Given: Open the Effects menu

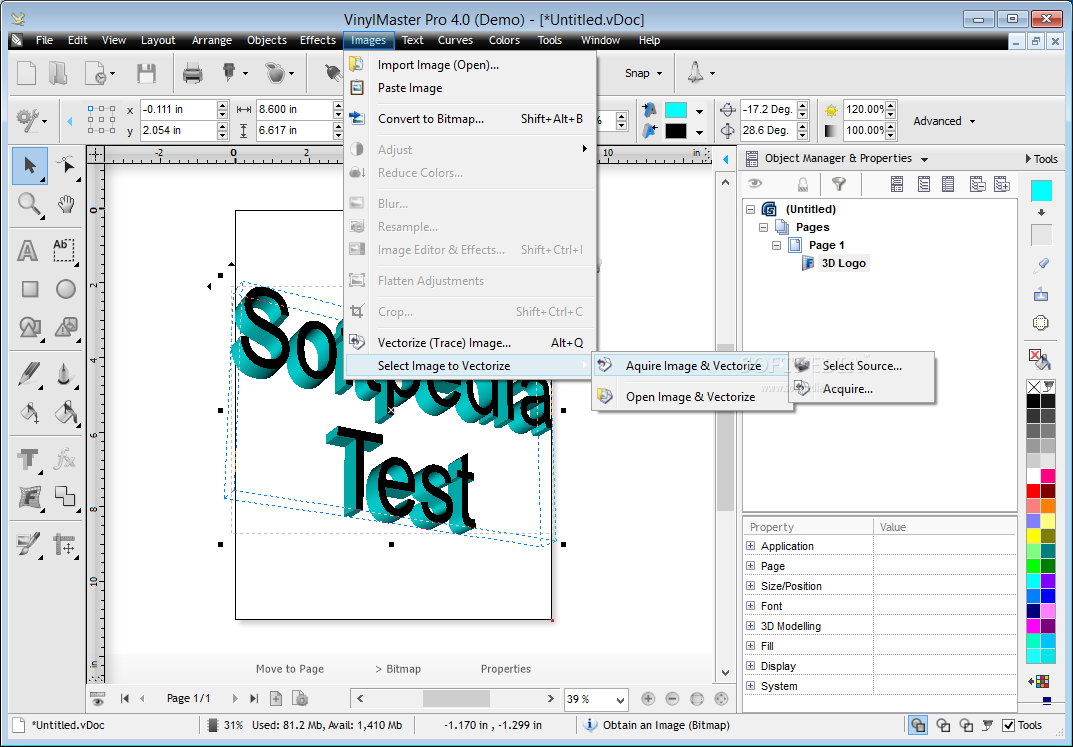Looking at the screenshot, I should tap(318, 40).
